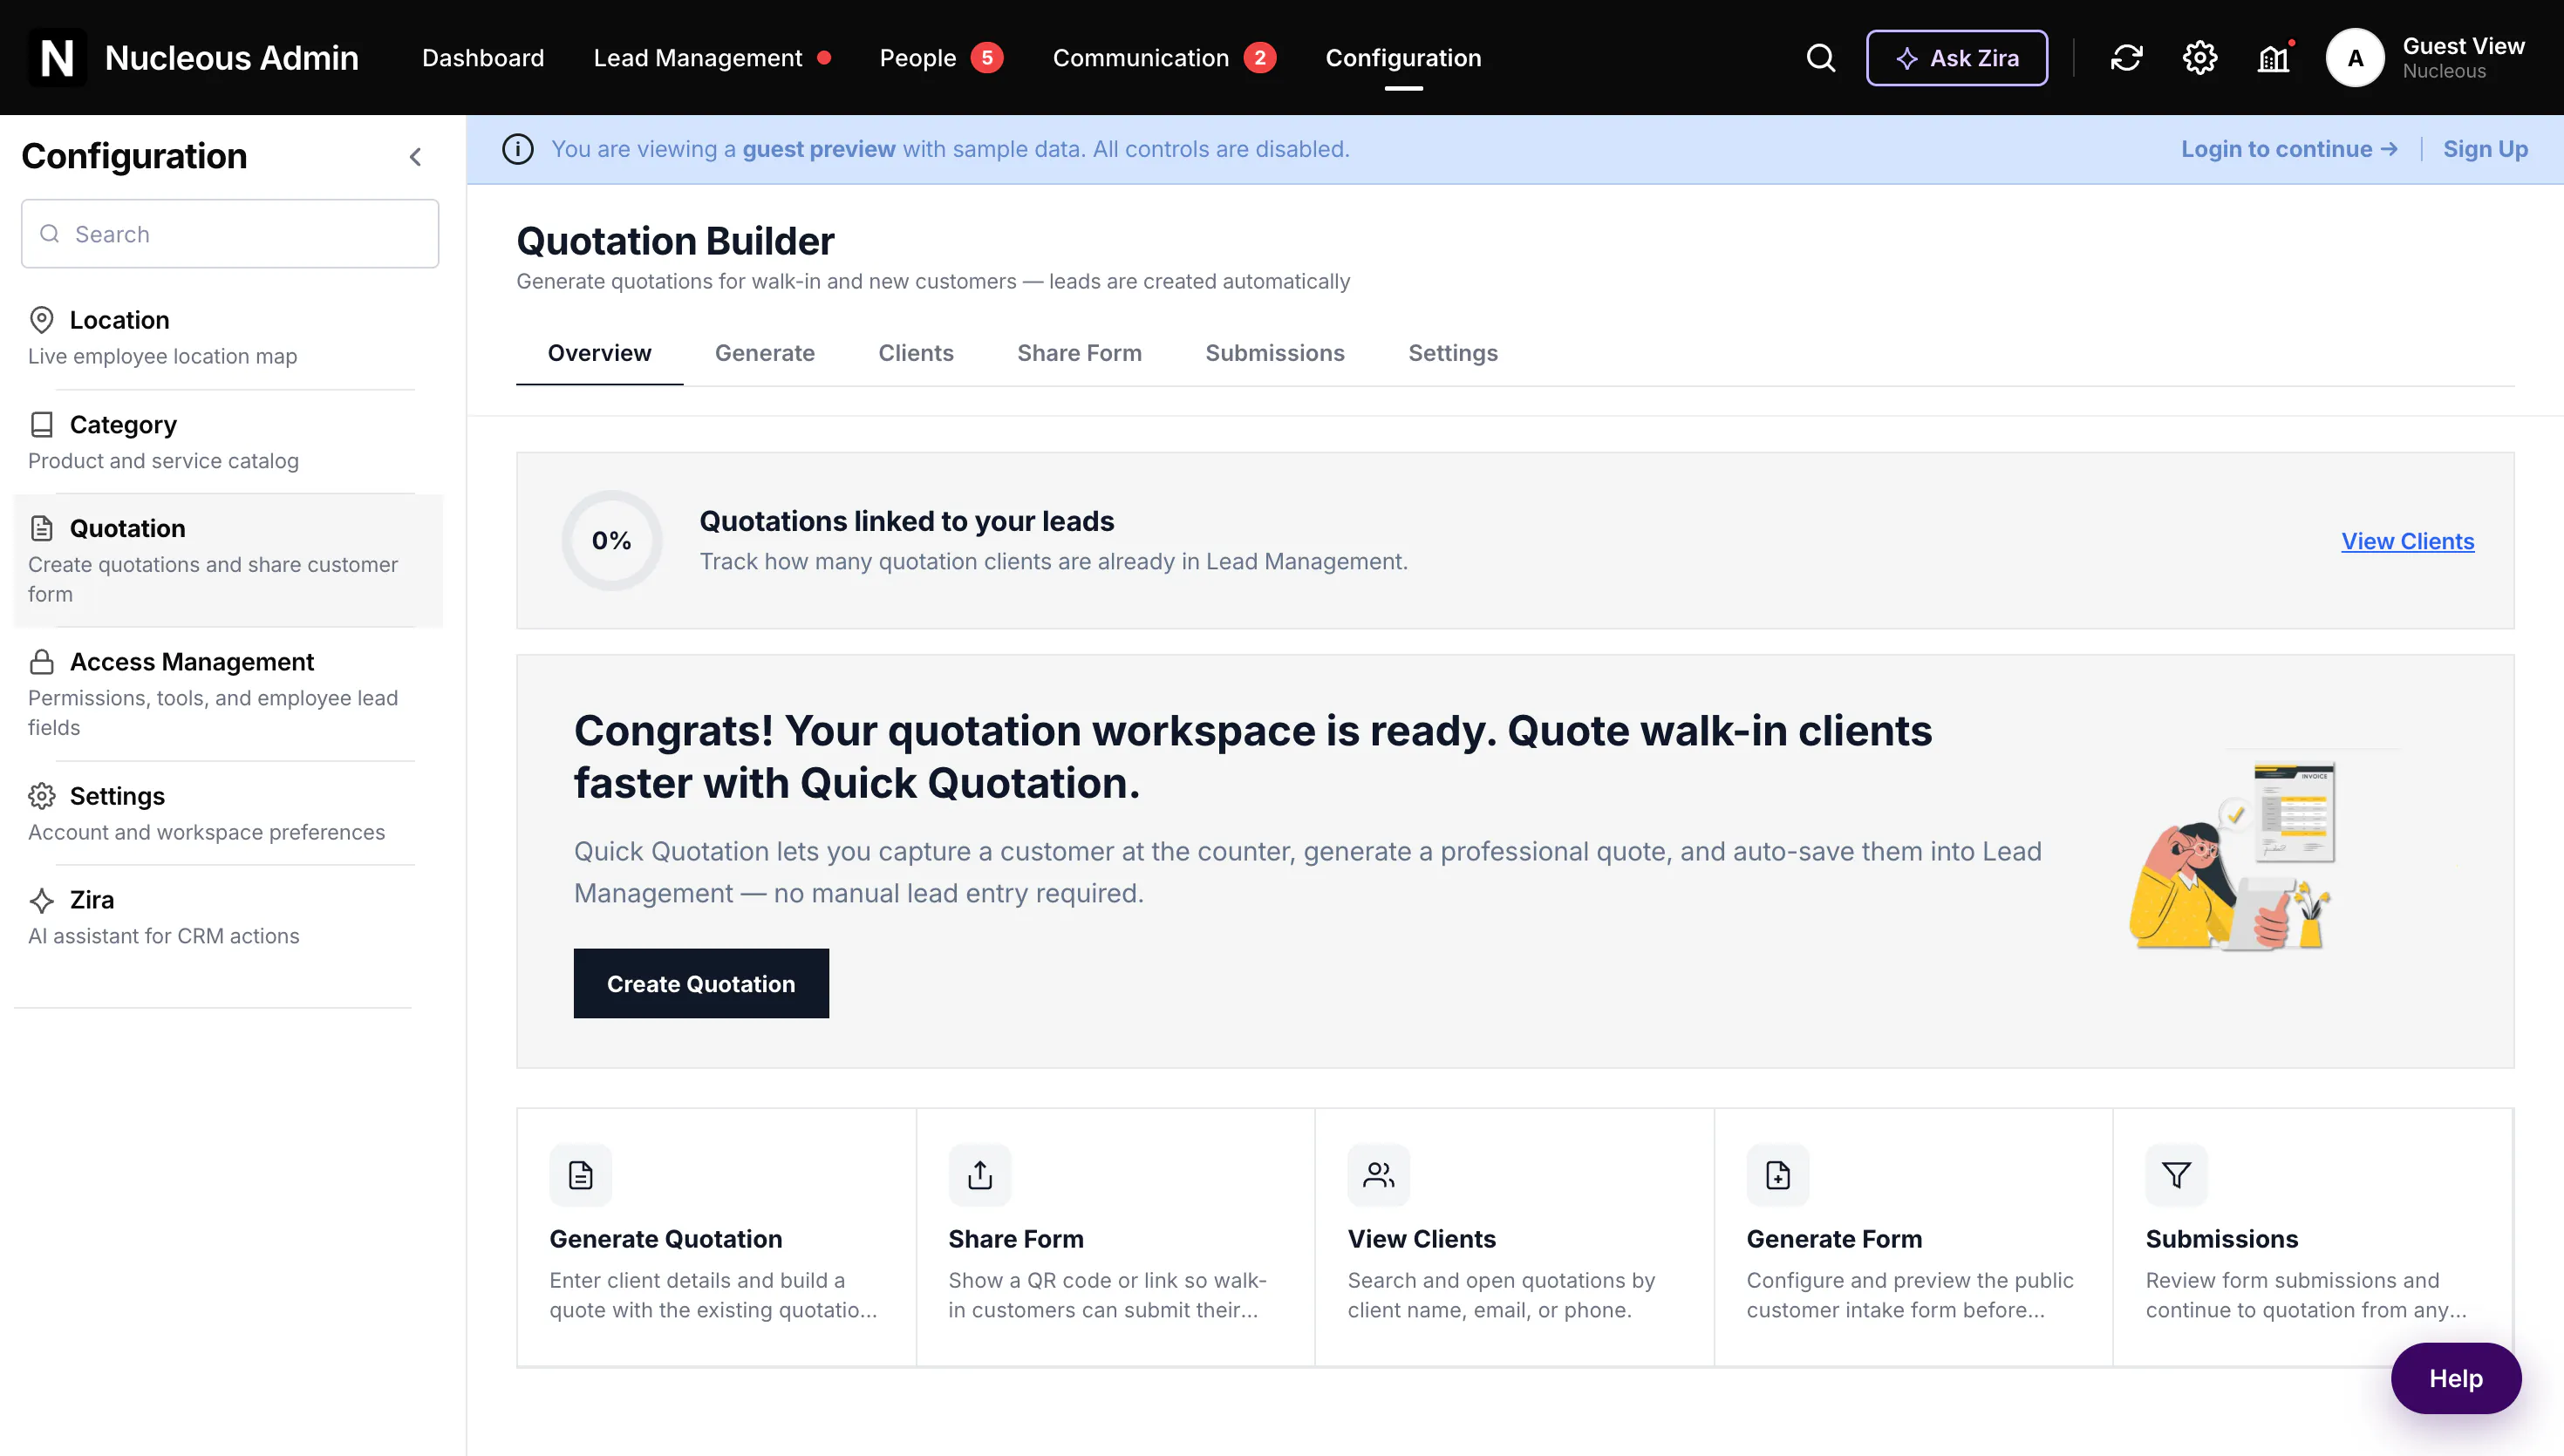This screenshot has height=1456, width=2564.
Task: Click the Nucleous N logo icon
Action: coord(57,57)
